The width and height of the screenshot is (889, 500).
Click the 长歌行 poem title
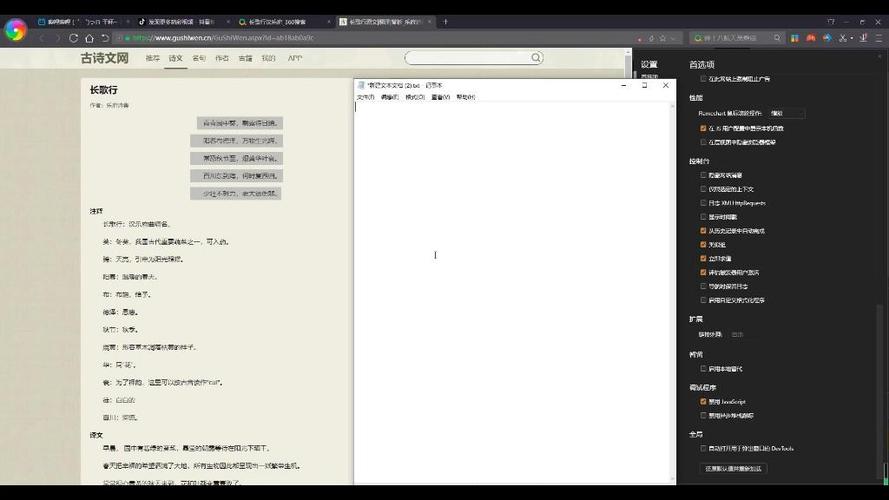tap(104, 90)
